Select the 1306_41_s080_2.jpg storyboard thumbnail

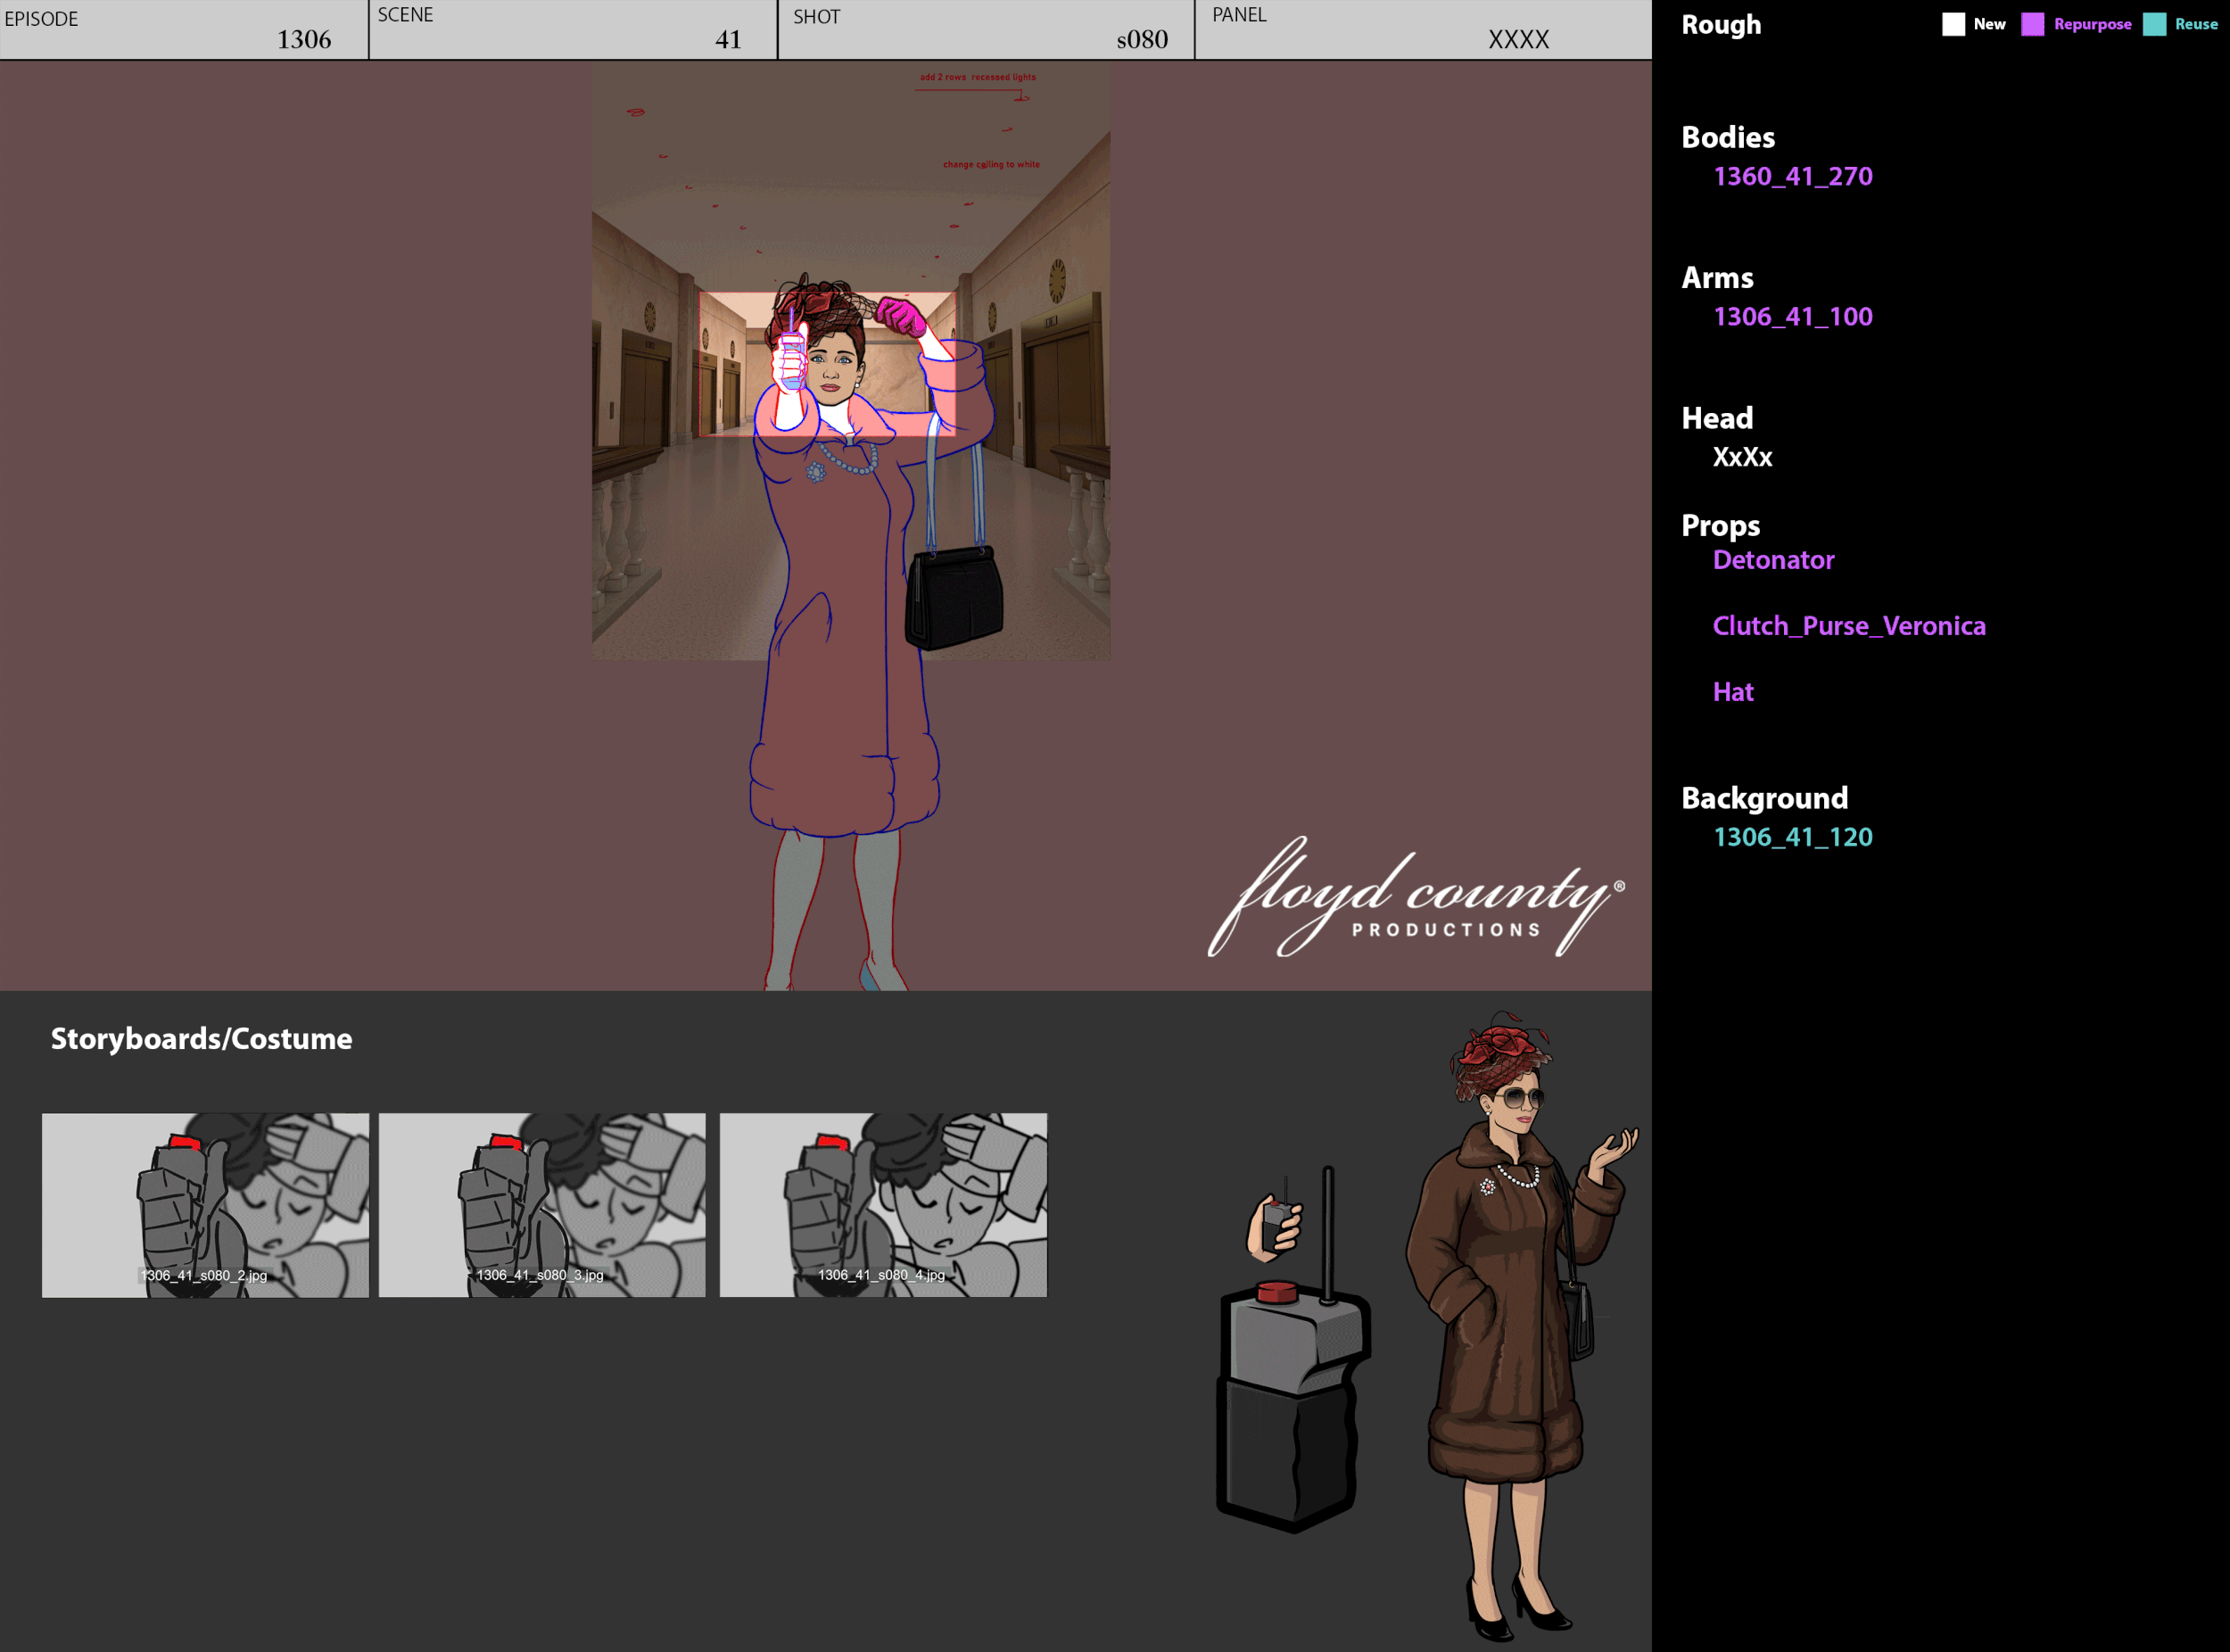pos(205,1205)
